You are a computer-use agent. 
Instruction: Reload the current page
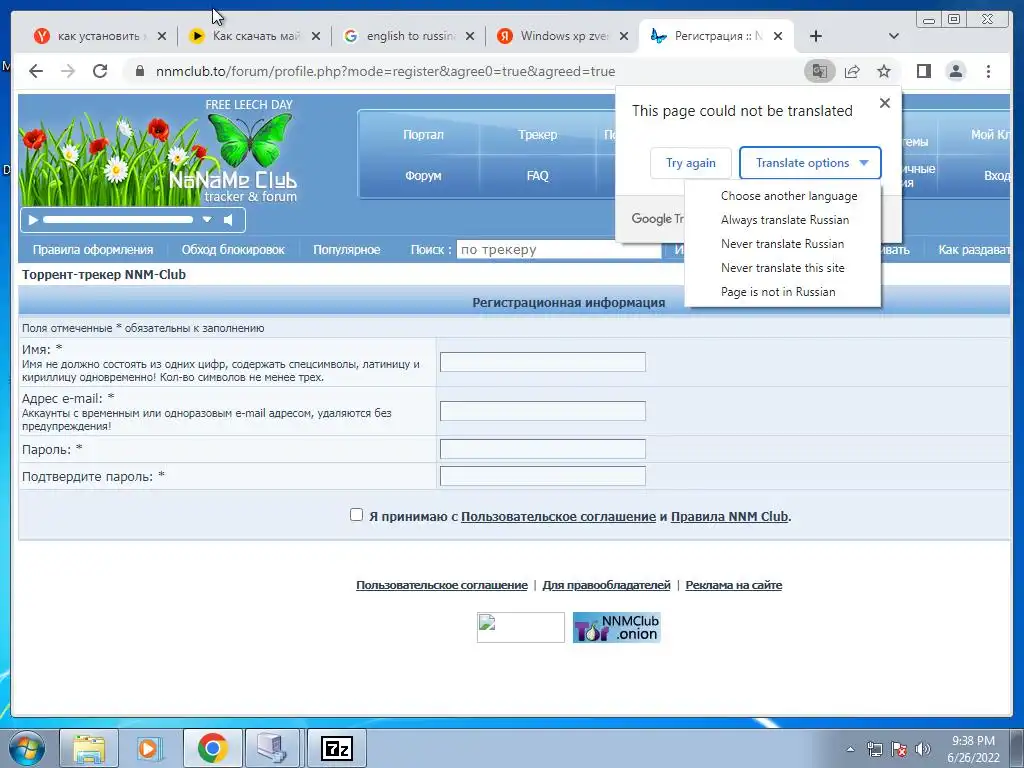(100, 71)
